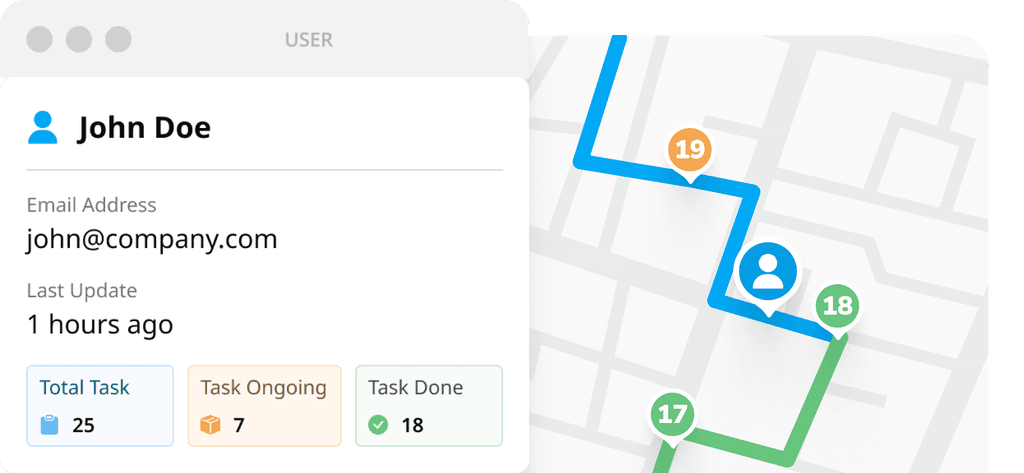The width and height of the screenshot is (1024, 473).
Task: Click the john@company.com email address
Action: pos(152,240)
